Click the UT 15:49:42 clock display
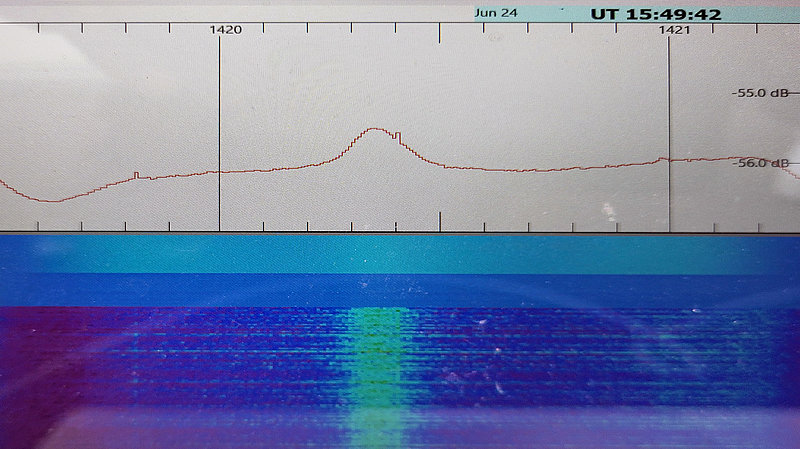Image resolution: width=800 pixels, height=449 pixels. pyautogui.click(x=656, y=14)
